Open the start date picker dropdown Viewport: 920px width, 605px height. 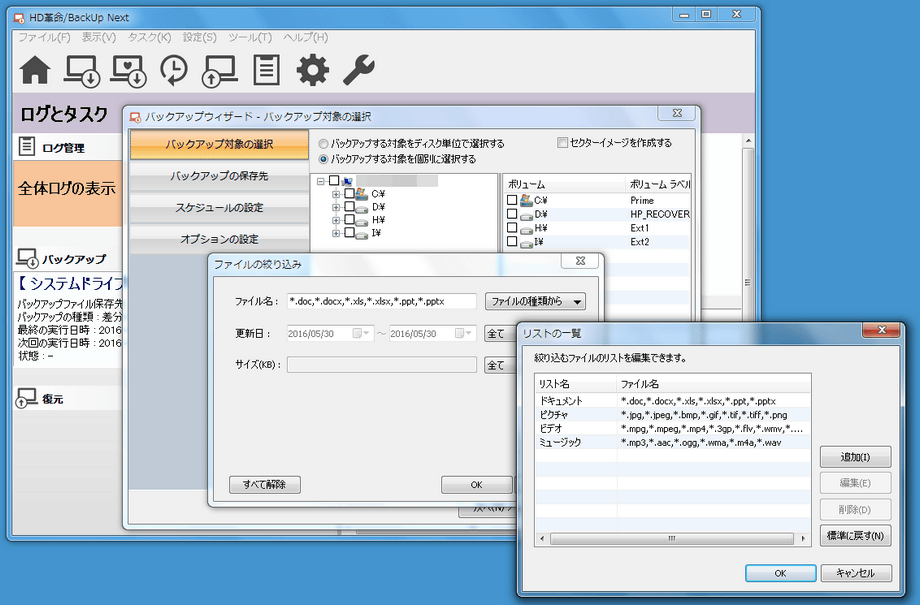[366, 334]
